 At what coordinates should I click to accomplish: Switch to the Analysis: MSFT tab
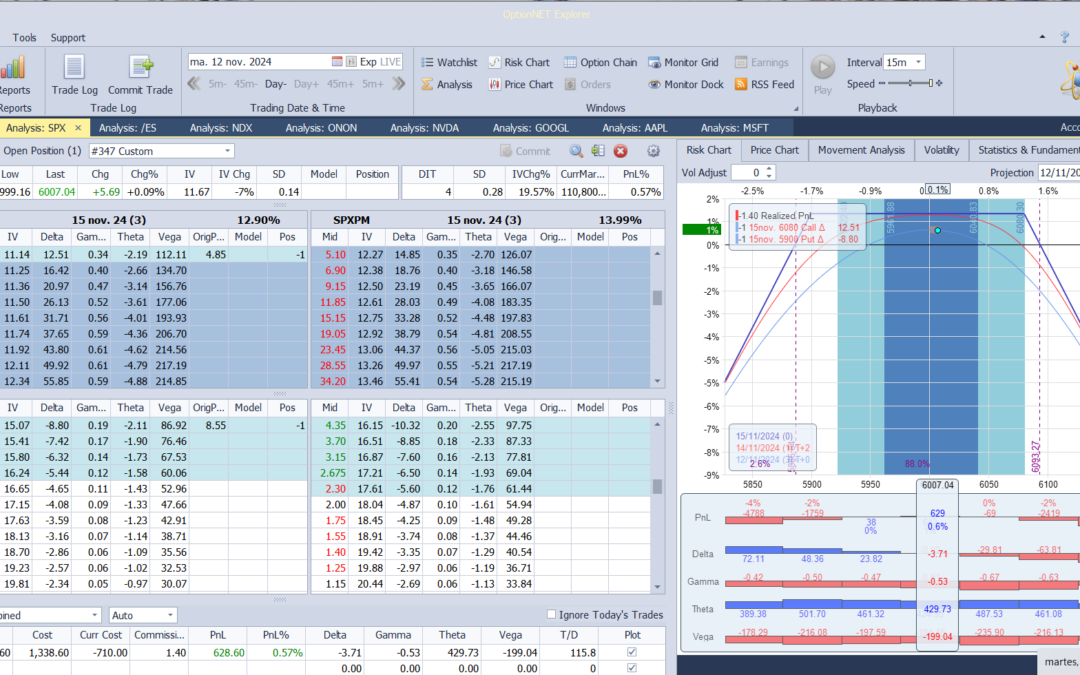734,127
